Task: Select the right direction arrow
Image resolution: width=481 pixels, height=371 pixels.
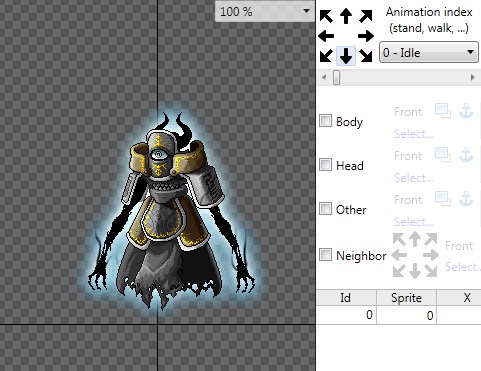Action: pyautogui.click(x=366, y=36)
